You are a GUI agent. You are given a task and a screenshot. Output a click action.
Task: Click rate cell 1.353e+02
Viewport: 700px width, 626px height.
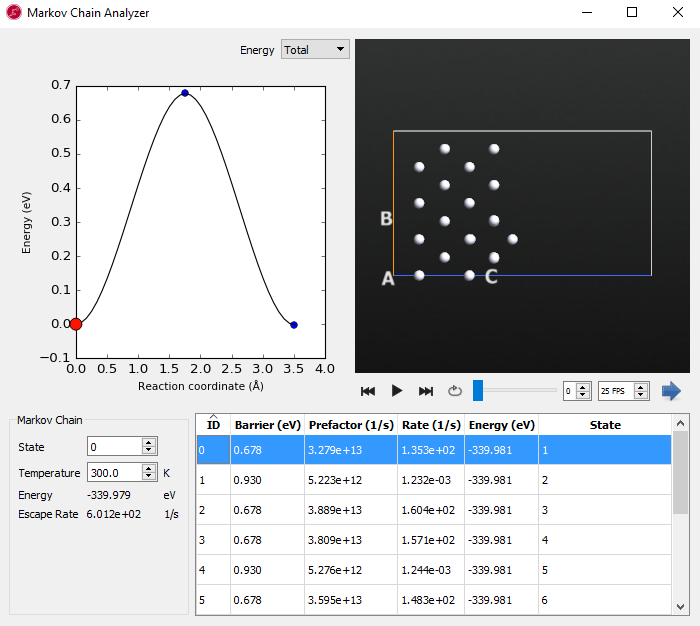click(x=431, y=450)
